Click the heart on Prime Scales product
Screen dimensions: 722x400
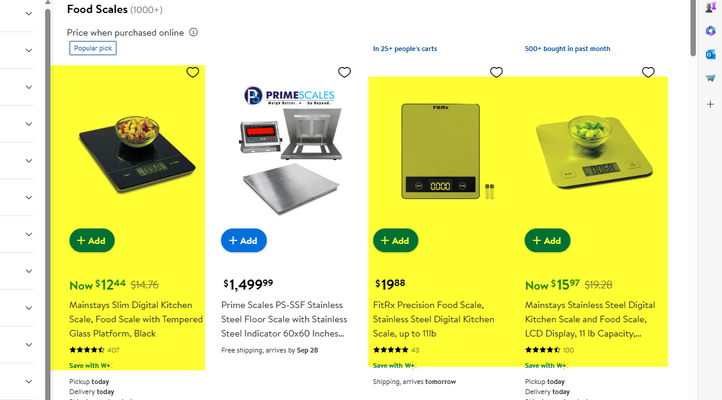pos(344,72)
